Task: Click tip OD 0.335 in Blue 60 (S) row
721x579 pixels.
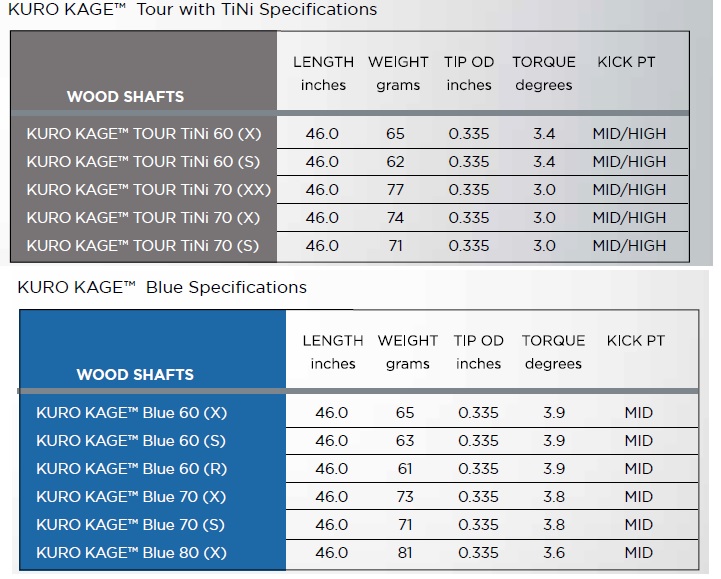Action: tap(479, 441)
